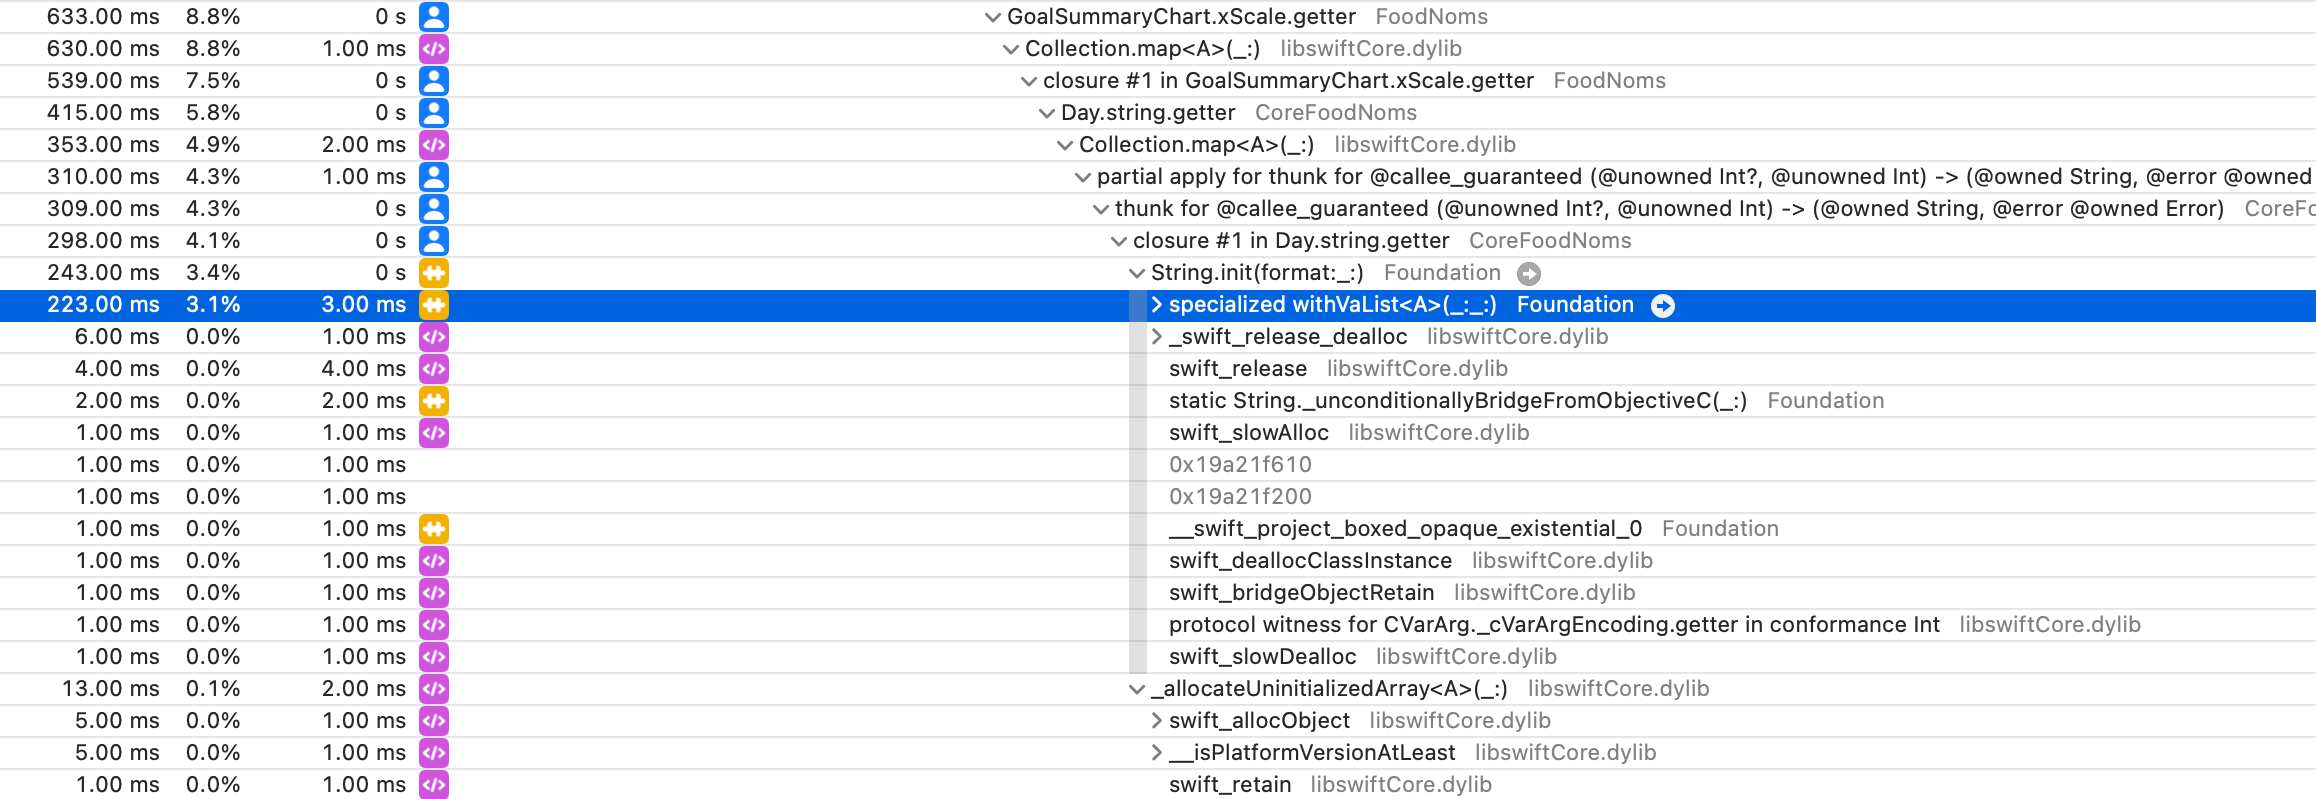Collapse the first Collection.map row at 630.00 ms

[x=1010, y=49]
